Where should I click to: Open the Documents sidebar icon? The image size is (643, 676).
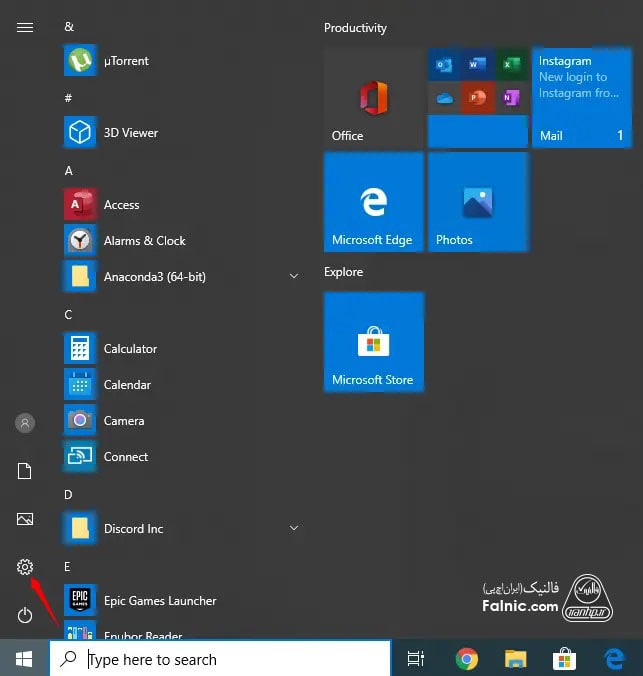pos(25,471)
